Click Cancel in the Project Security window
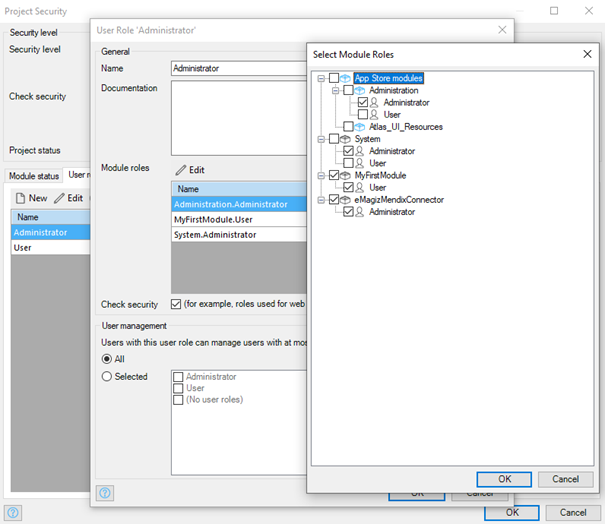The image size is (605, 524). (x=573, y=513)
